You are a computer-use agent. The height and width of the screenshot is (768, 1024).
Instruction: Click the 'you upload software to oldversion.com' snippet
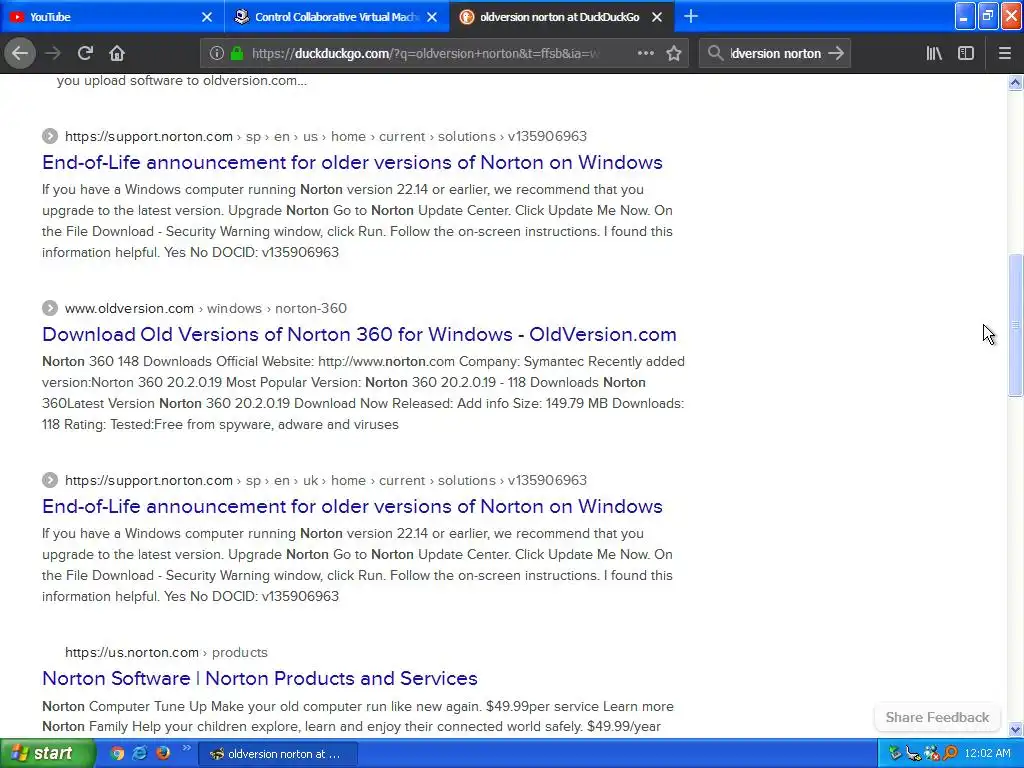tap(182, 80)
